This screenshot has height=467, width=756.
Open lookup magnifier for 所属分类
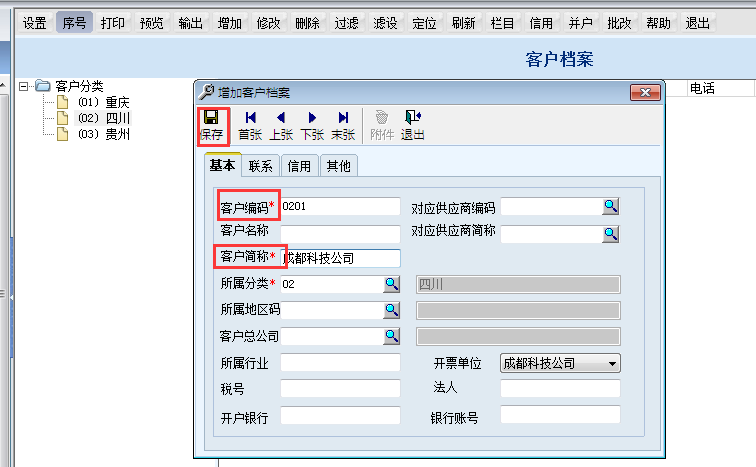click(392, 284)
